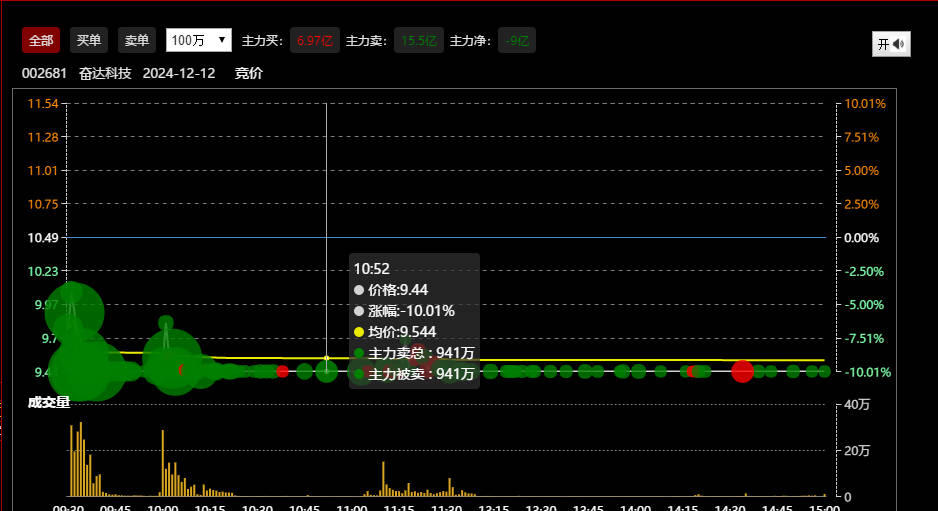The image size is (938, 511).
Task: Open the 100万 threshold dropdown
Action: [198, 40]
